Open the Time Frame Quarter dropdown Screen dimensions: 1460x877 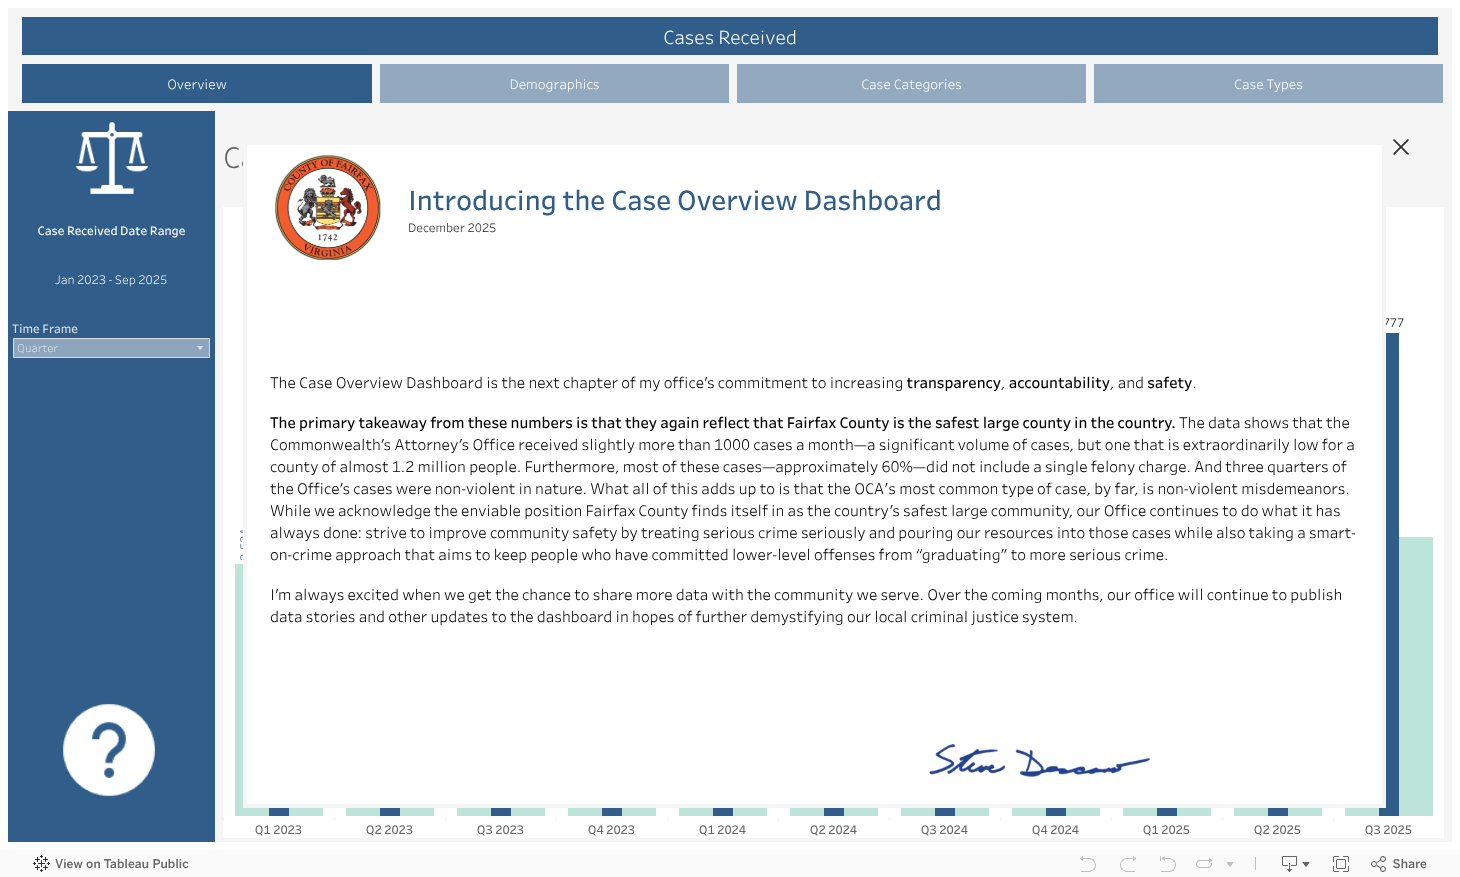[111, 348]
